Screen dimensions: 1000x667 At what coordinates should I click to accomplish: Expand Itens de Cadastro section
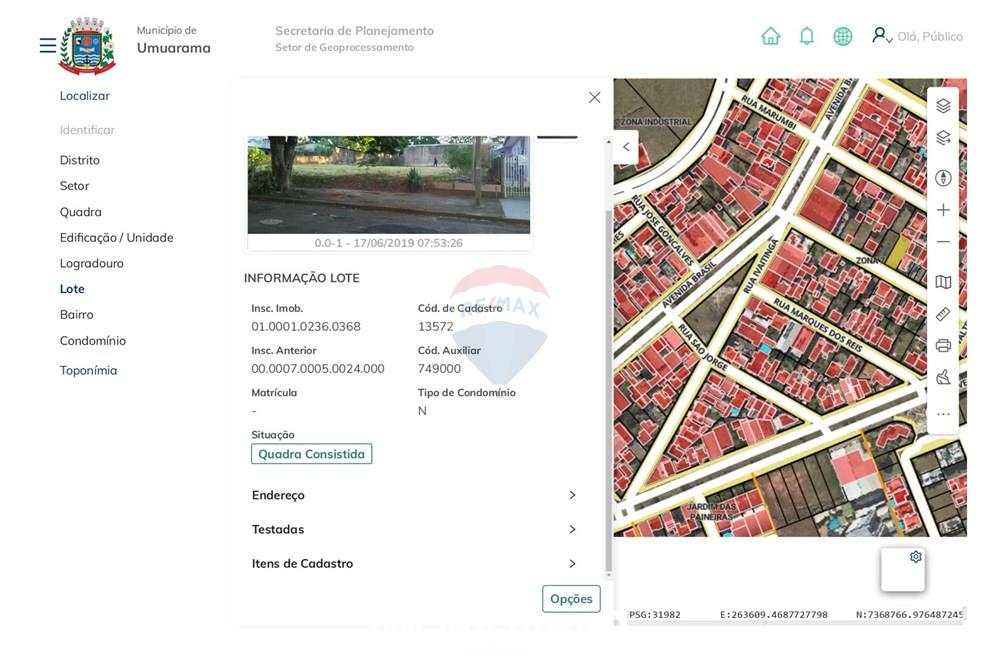click(414, 563)
